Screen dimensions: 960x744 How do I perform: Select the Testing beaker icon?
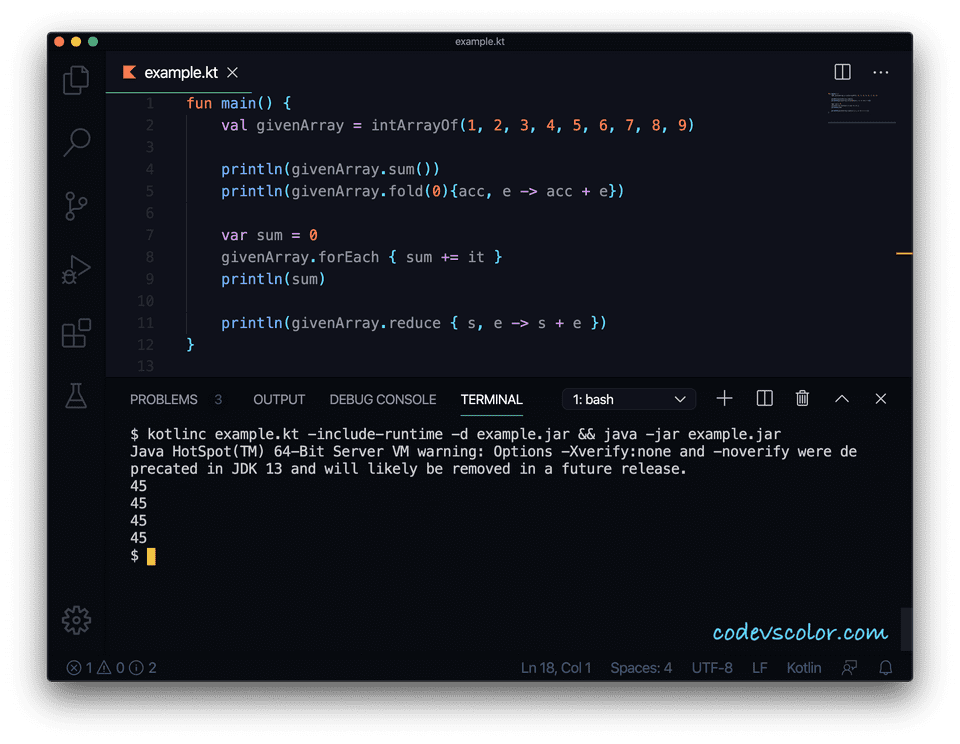click(75, 397)
